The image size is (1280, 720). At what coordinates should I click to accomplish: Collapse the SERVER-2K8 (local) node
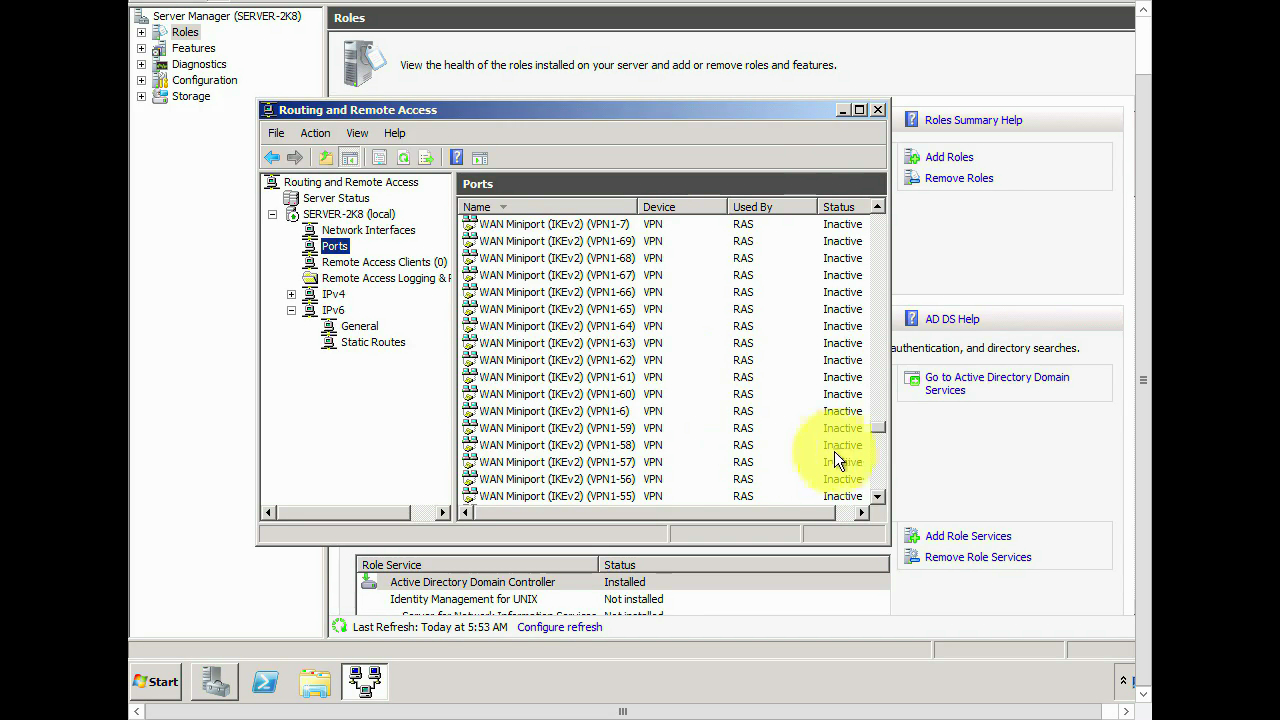(272, 214)
